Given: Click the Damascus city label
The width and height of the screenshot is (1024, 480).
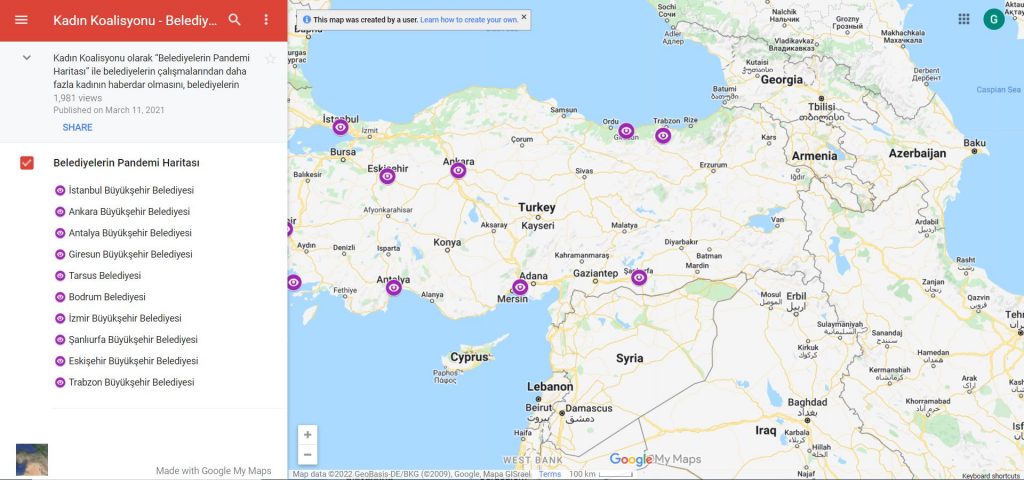Looking at the screenshot, I should pyautogui.click(x=589, y=408).
